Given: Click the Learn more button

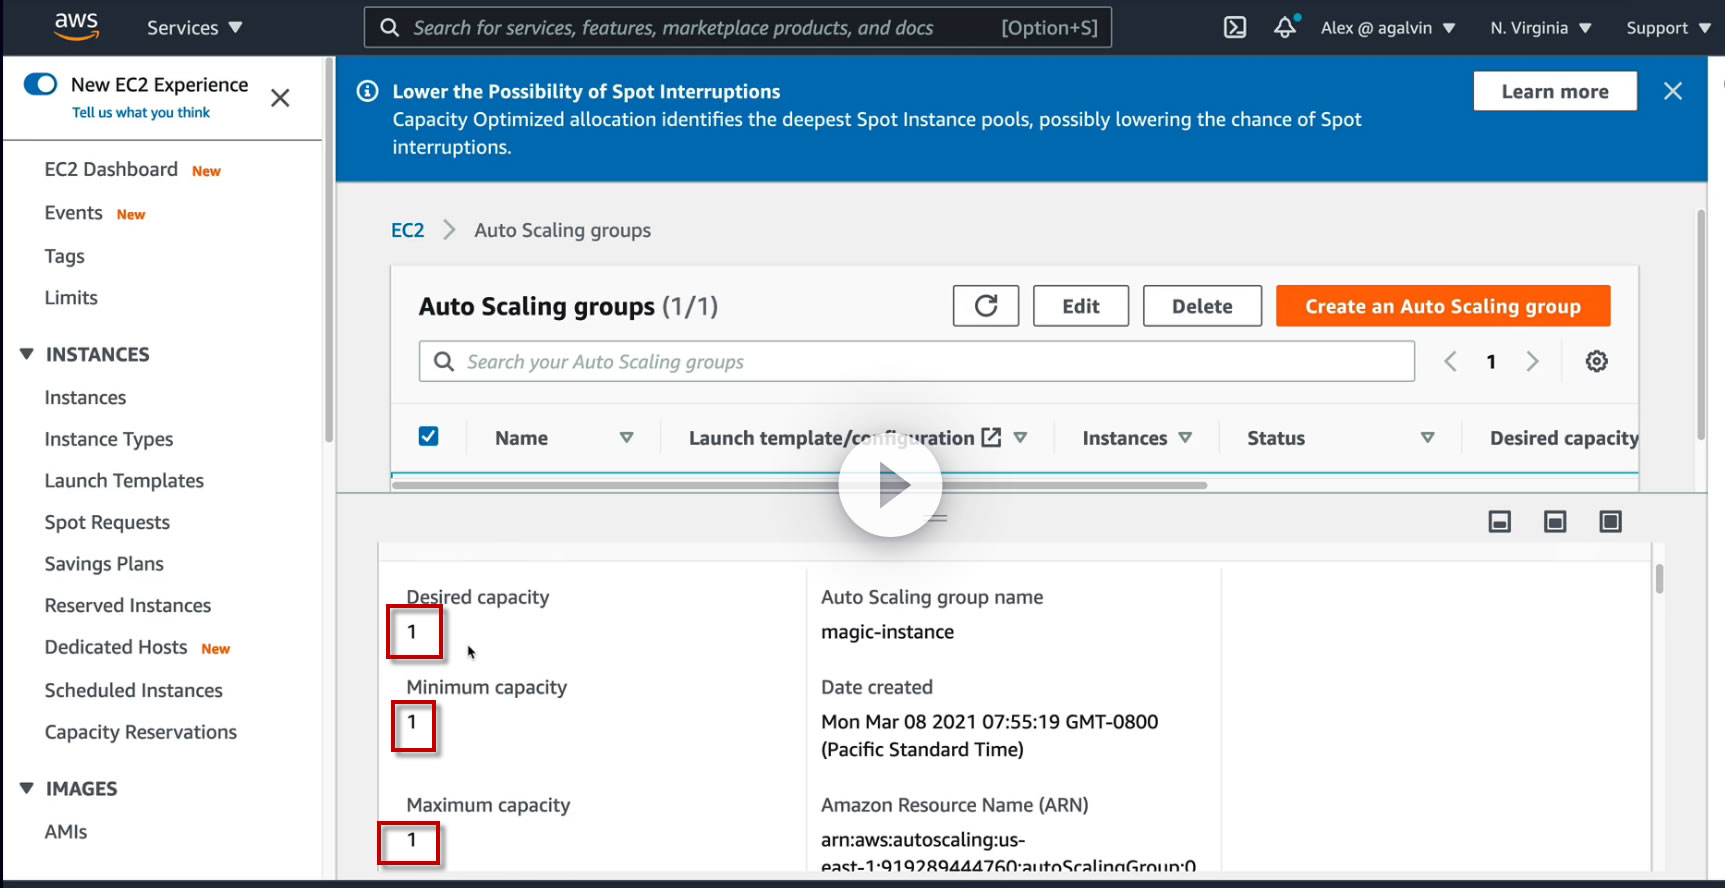Looking at the screenshot, I should click(1554, 92).
